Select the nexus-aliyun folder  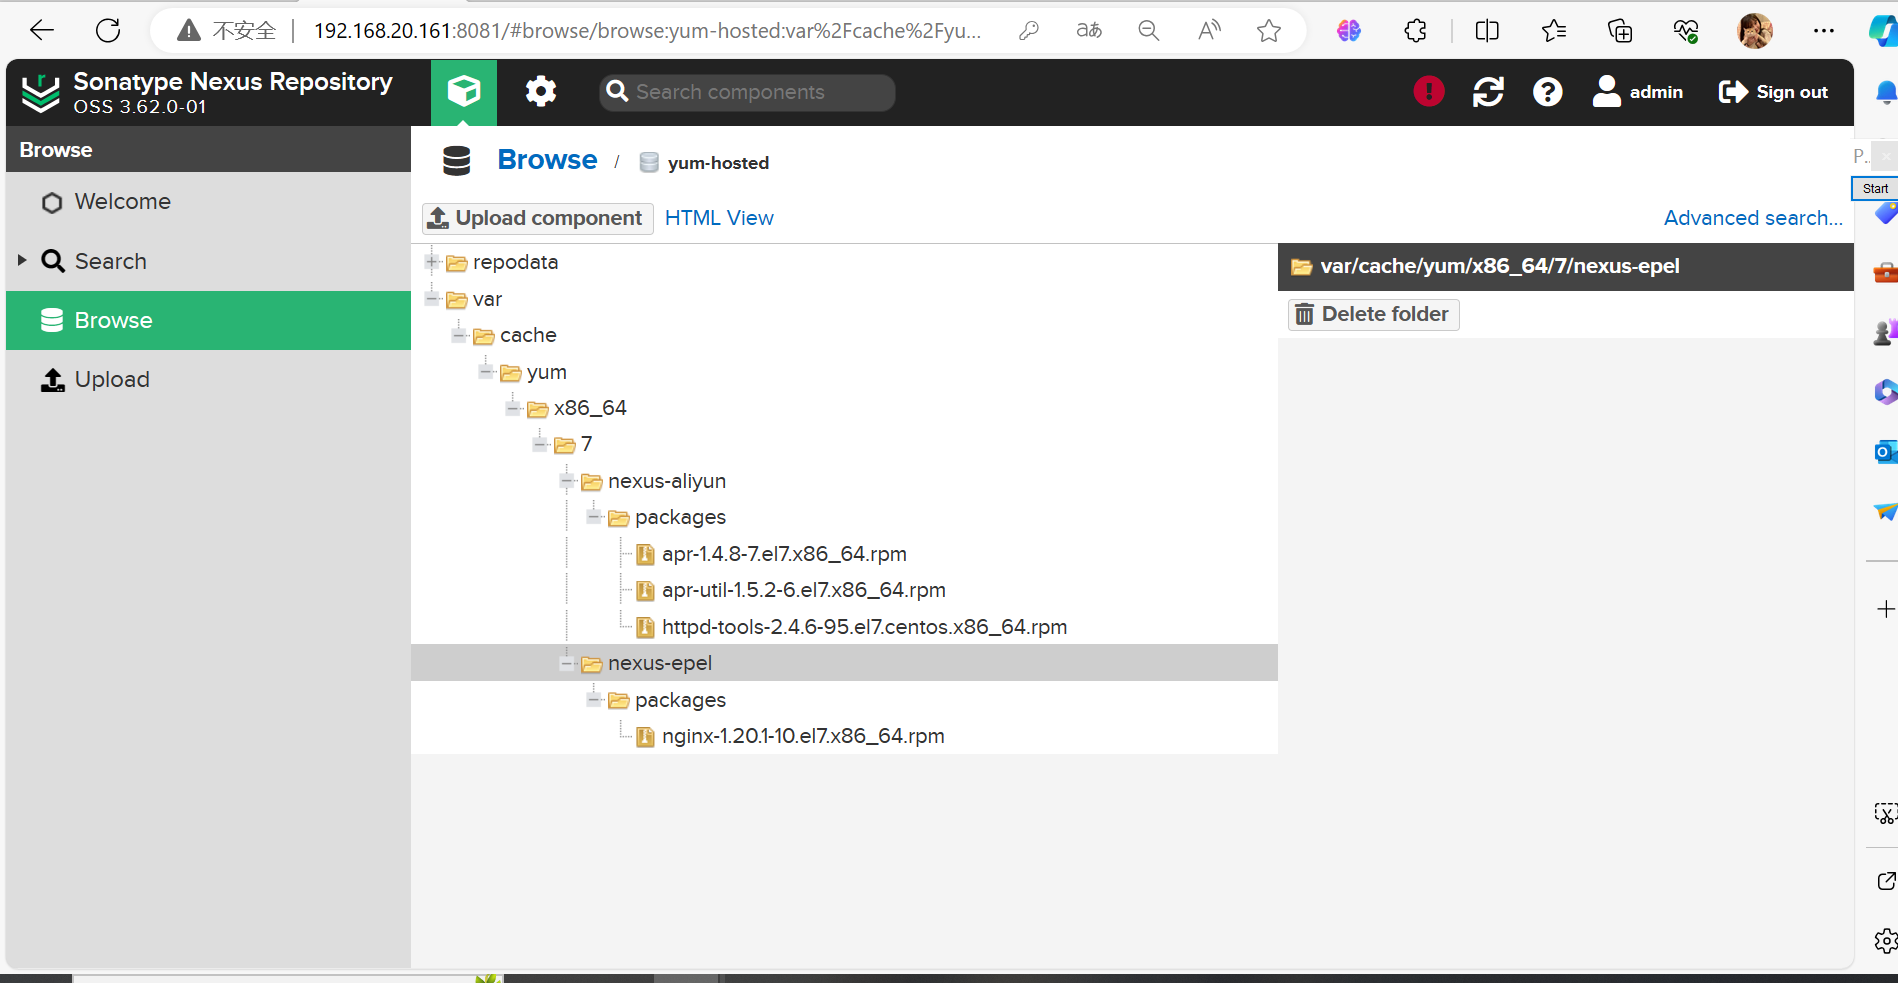tap(667, 481)
